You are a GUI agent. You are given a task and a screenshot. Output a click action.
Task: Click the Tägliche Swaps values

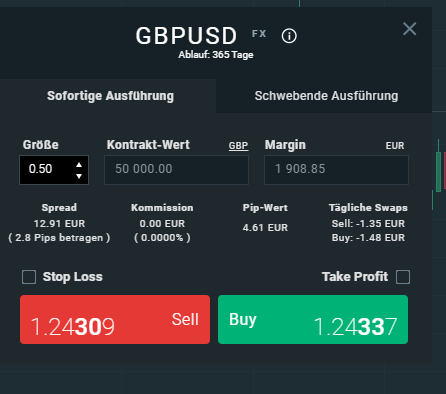coord(368,230)
